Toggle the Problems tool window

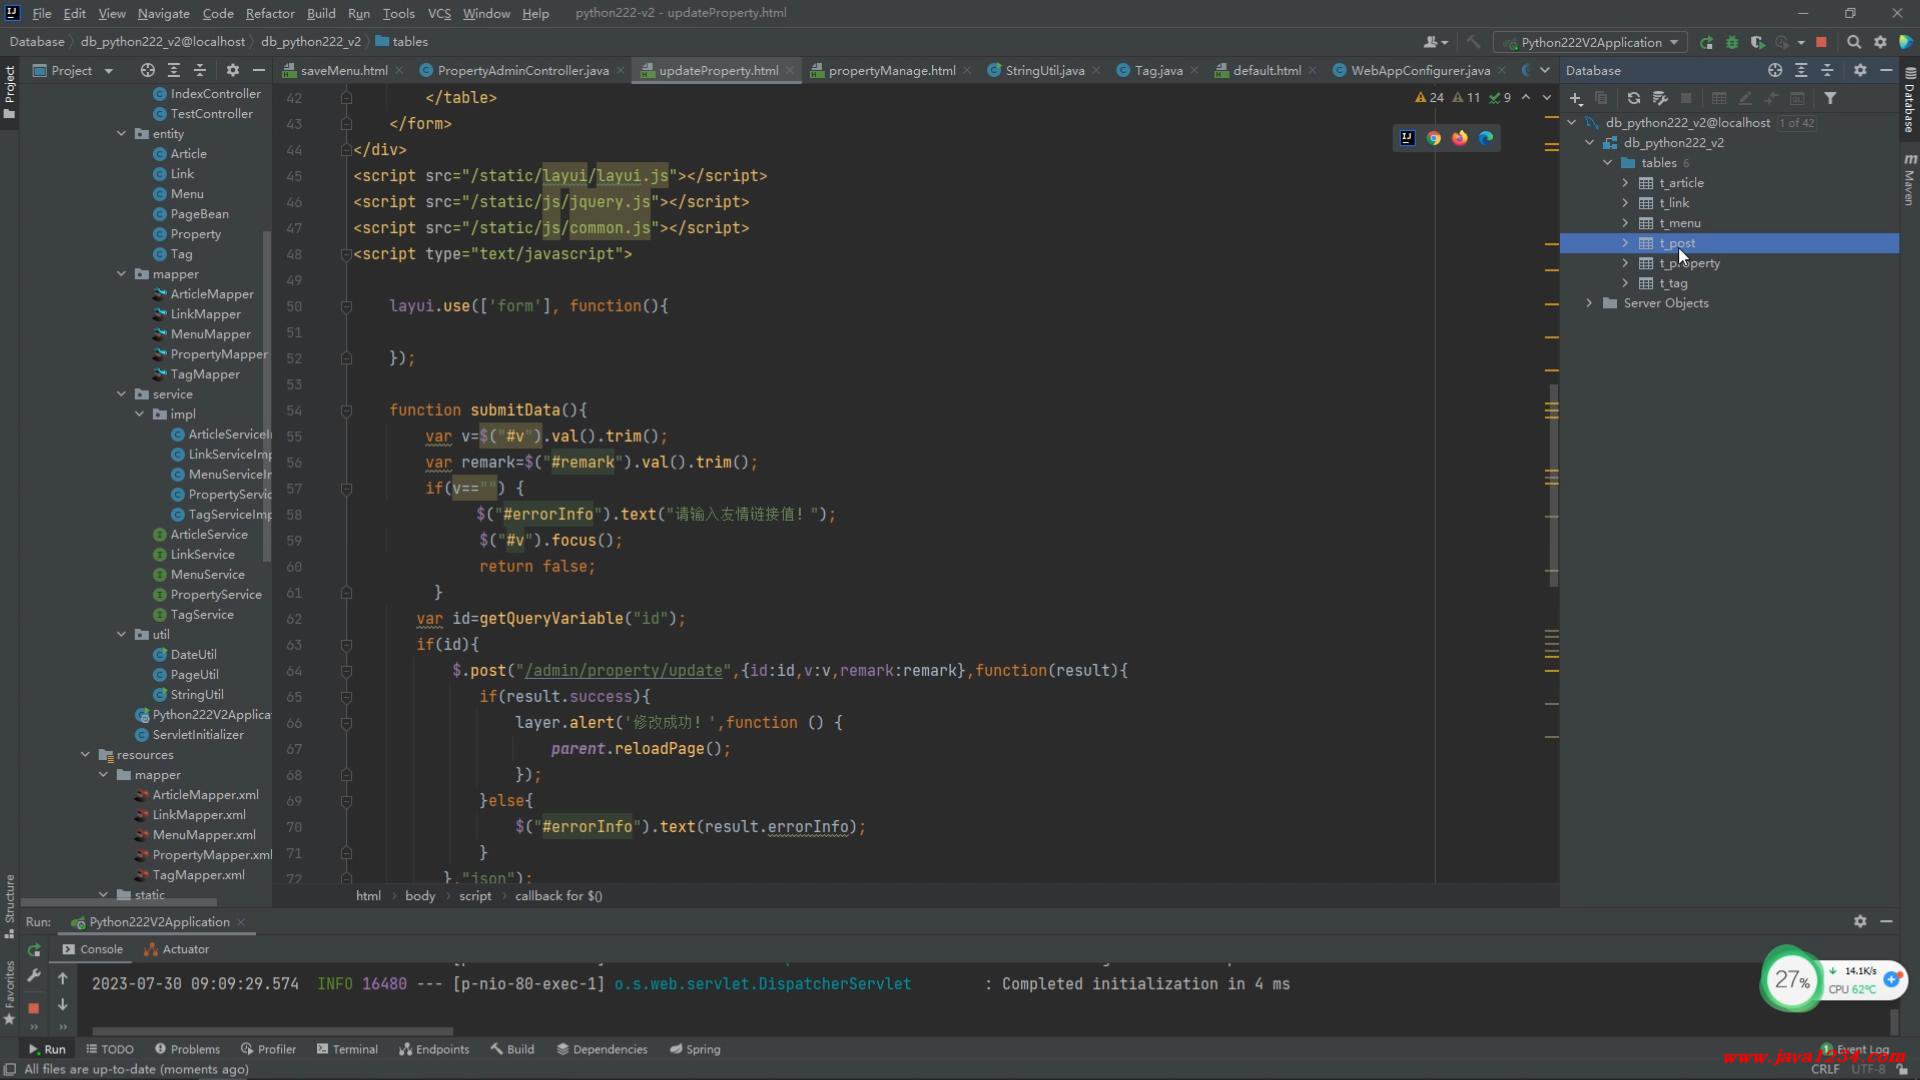pos(187,1049)
